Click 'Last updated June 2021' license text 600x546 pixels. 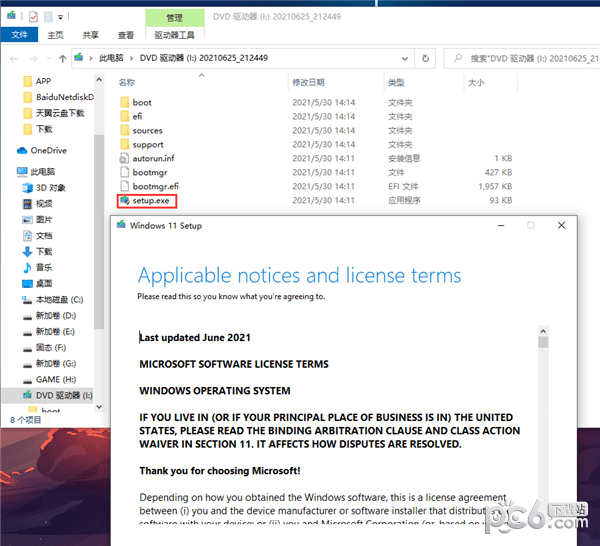(195, 337)
